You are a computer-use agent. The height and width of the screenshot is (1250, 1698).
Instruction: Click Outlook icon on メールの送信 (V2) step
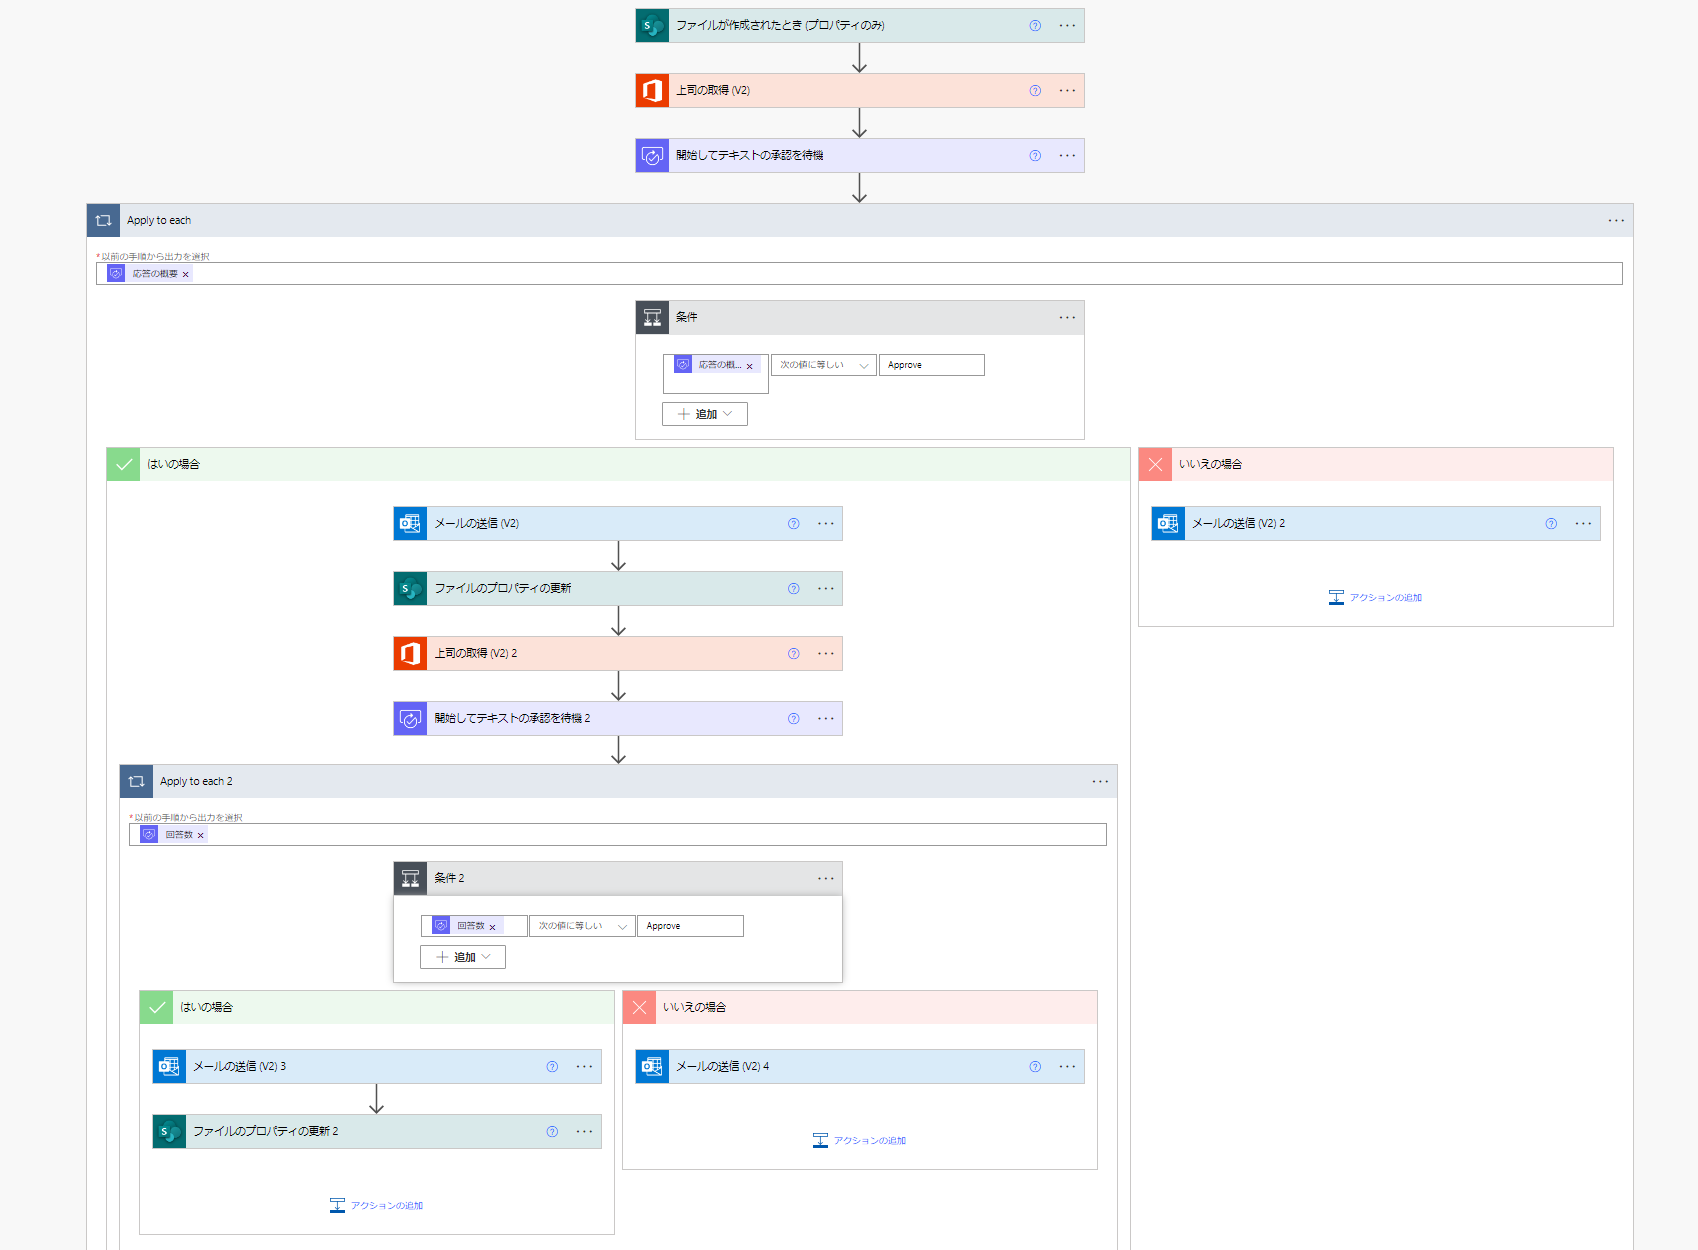[x=410, y=524]
